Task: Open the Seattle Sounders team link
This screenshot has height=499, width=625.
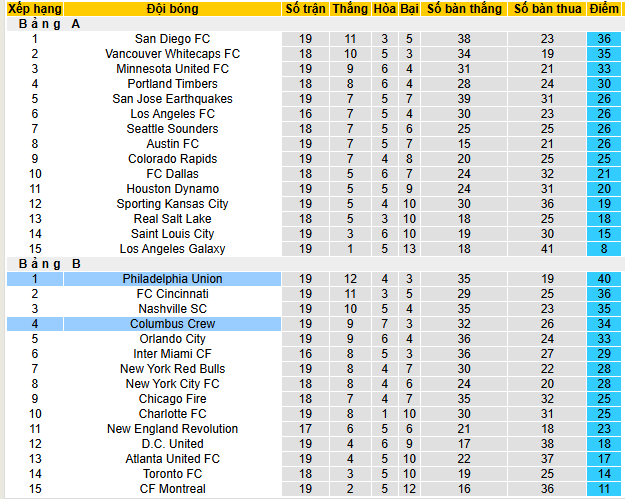Action: tap(172, 129)
